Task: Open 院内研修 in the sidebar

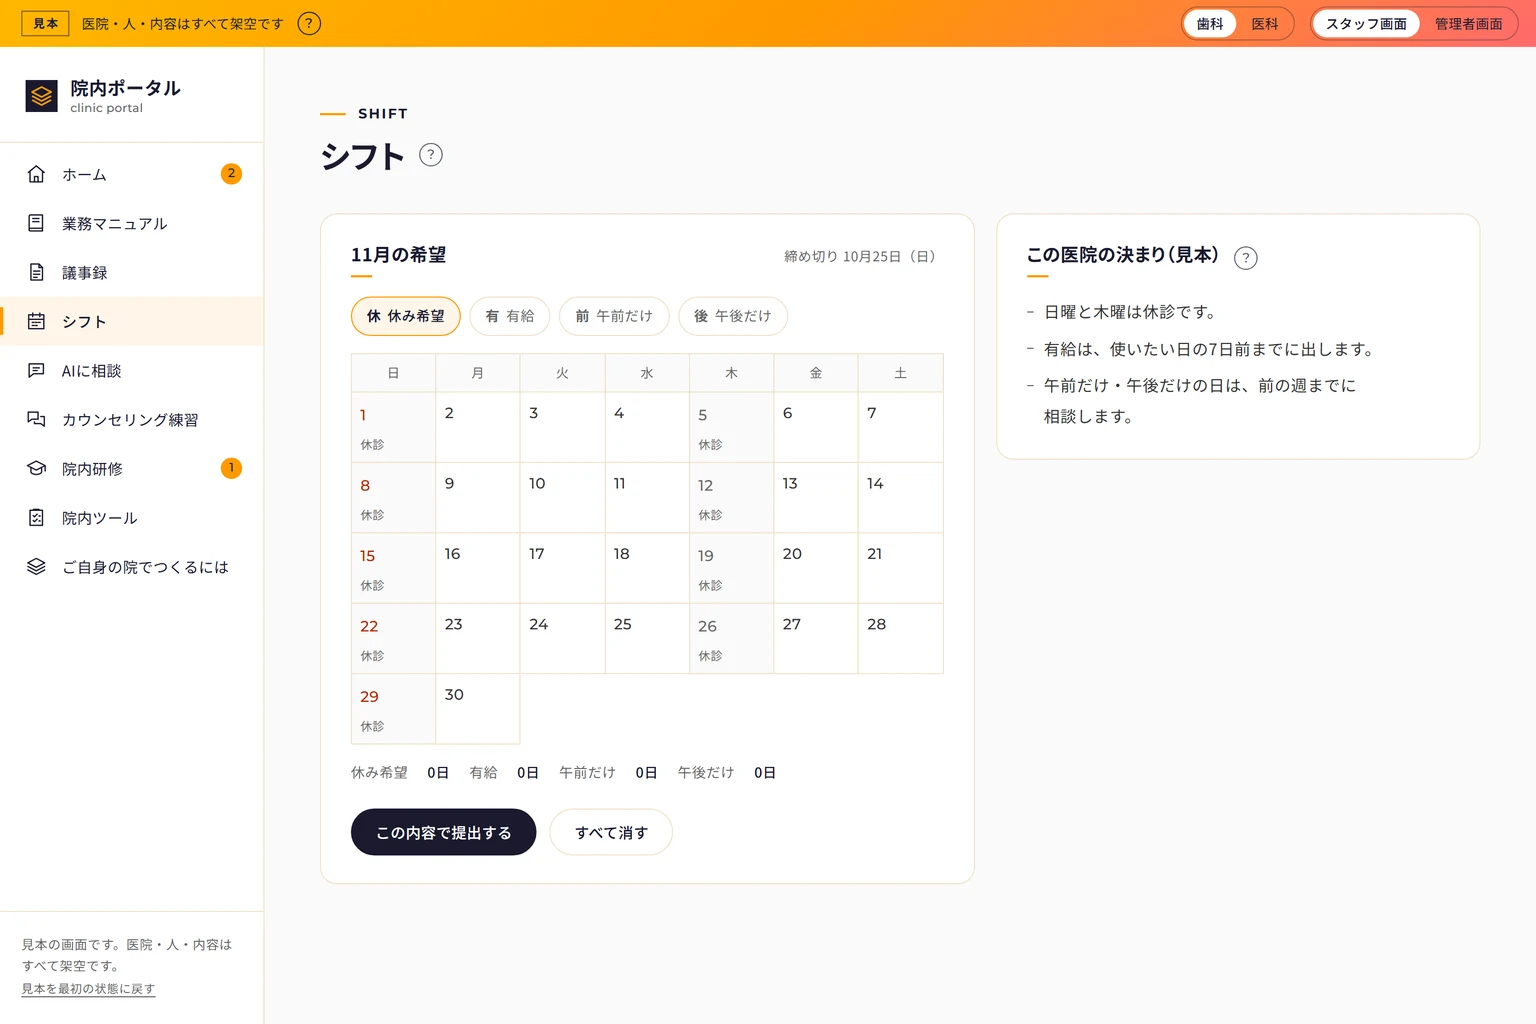Action: click(x=132, y=468)
